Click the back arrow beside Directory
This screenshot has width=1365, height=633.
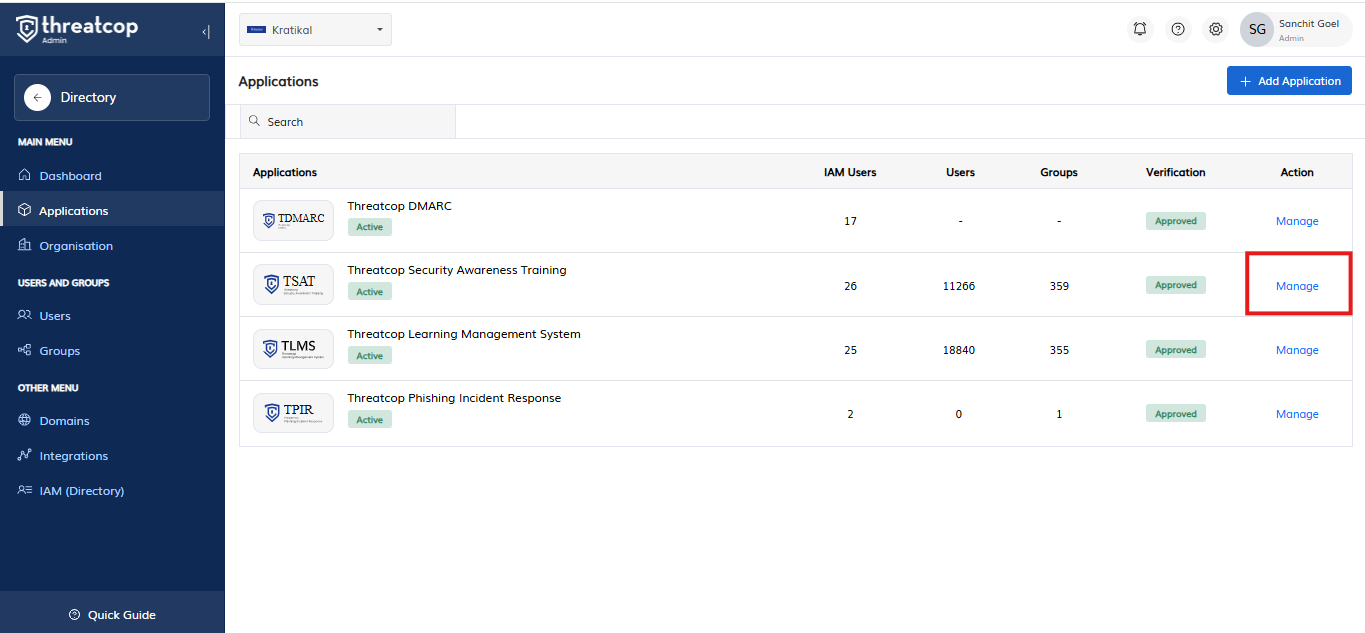point(37,97)
